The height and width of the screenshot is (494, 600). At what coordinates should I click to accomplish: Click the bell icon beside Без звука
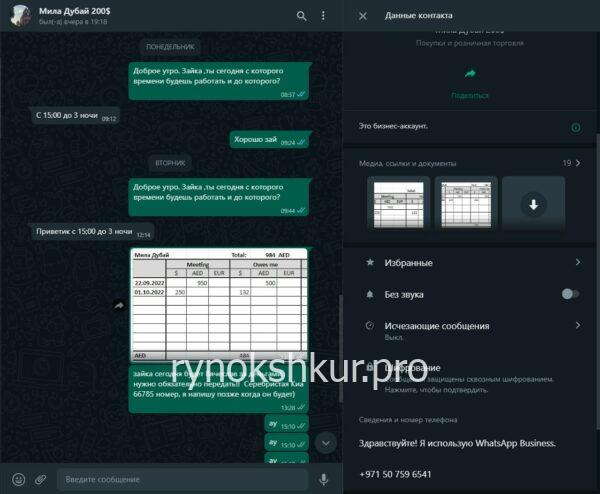pos(370,294)
